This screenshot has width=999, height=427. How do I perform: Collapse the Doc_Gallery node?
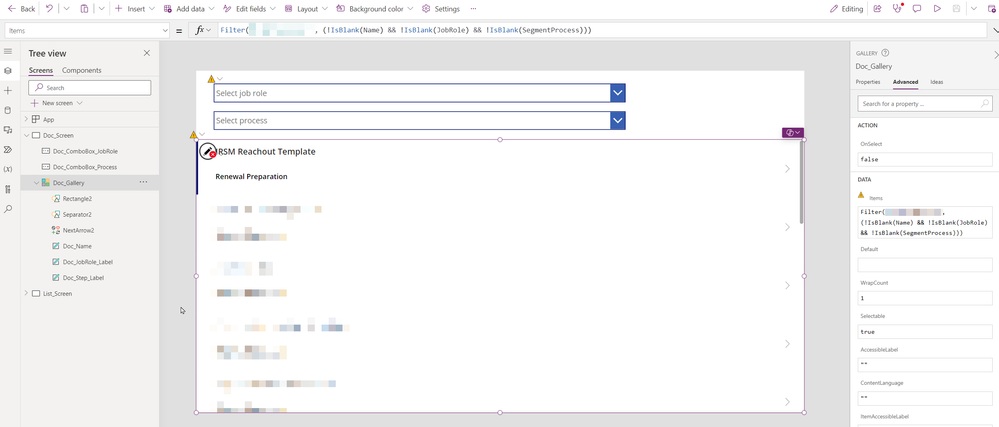pos(36,182)
